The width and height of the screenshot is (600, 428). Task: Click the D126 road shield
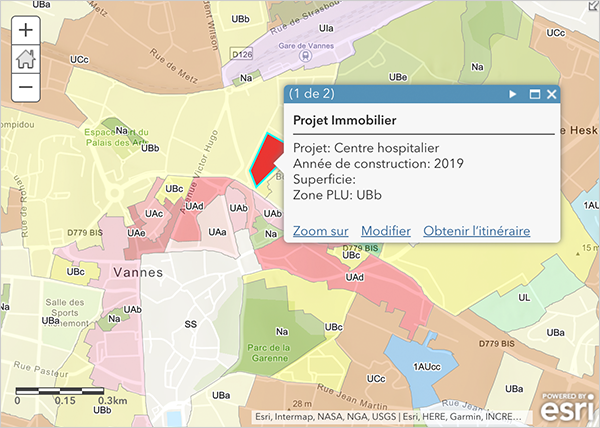(242, 54)
